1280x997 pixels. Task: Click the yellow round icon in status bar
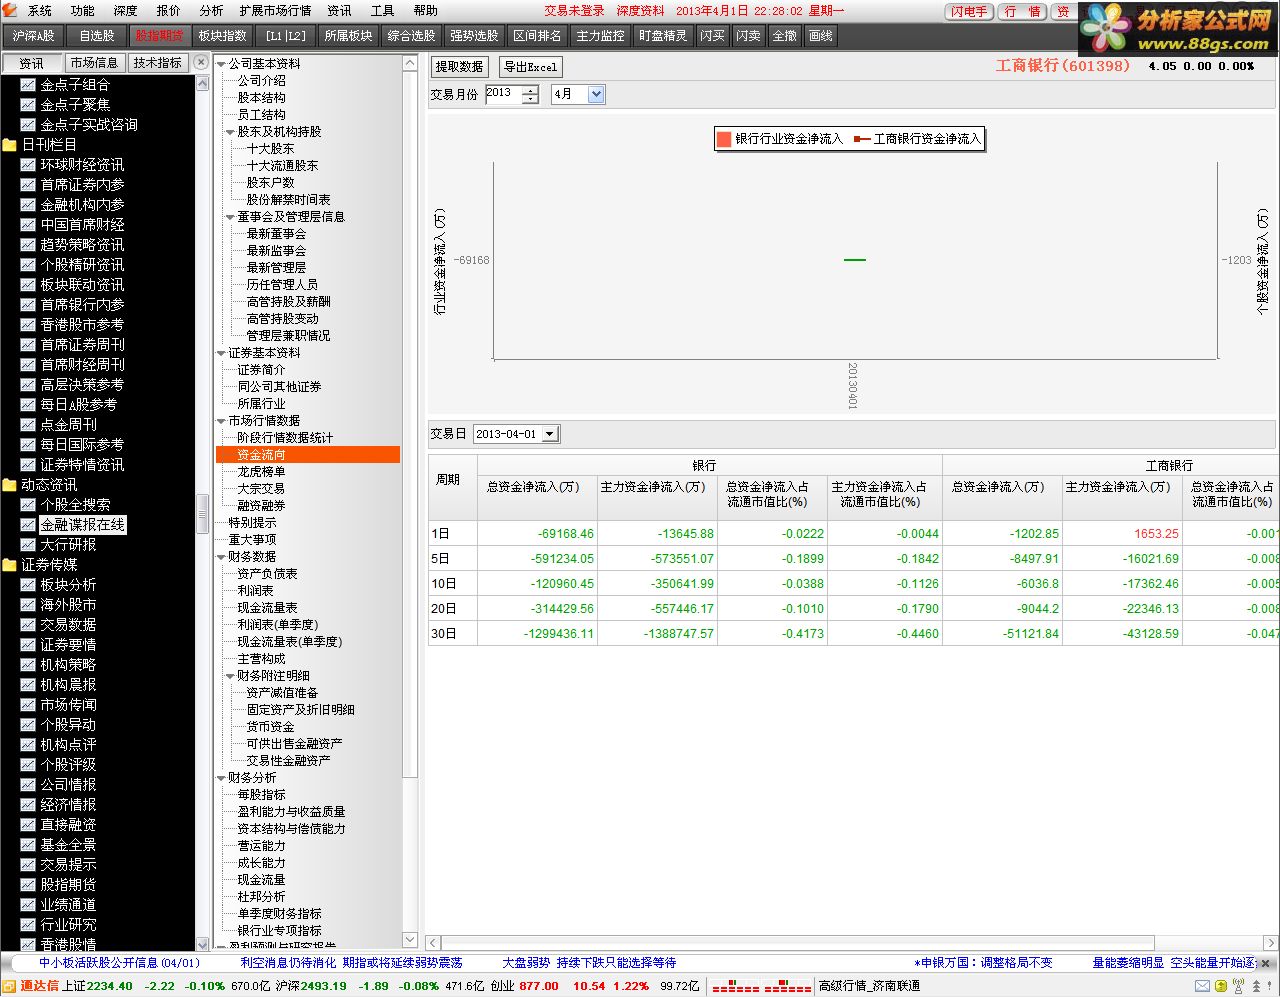[x=1221, y=986]
